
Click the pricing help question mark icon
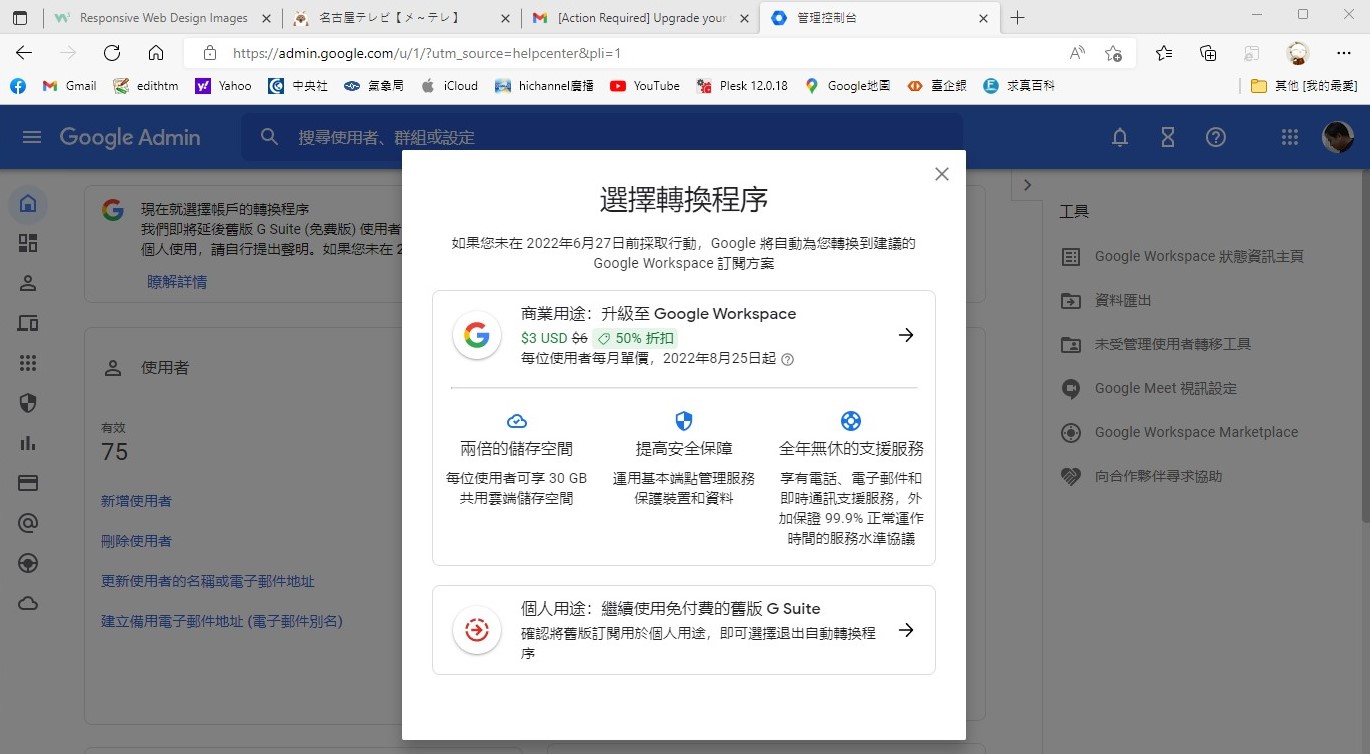(787, 360)
